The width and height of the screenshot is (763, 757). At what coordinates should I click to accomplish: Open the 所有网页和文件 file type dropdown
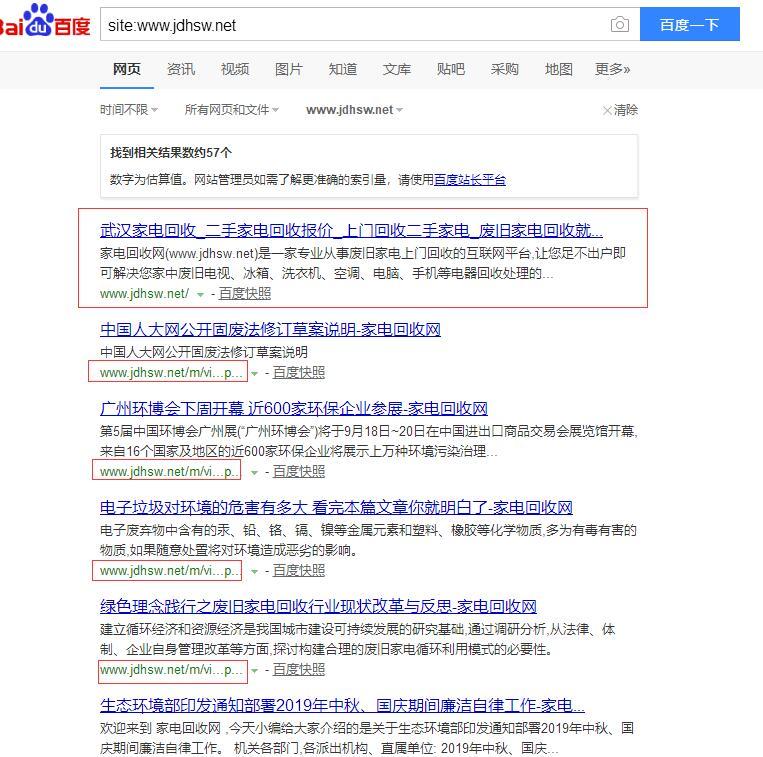[x=232, y=110]
